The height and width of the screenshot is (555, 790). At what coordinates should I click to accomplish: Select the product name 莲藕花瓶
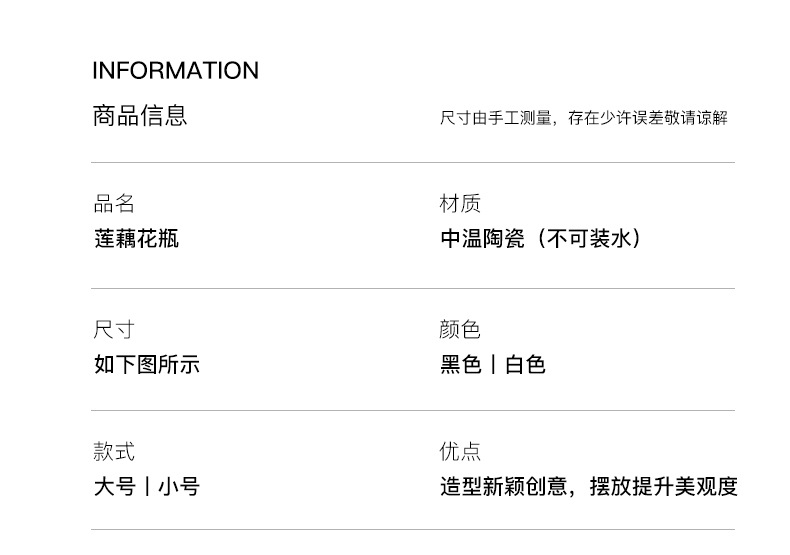tap(136, 239)
